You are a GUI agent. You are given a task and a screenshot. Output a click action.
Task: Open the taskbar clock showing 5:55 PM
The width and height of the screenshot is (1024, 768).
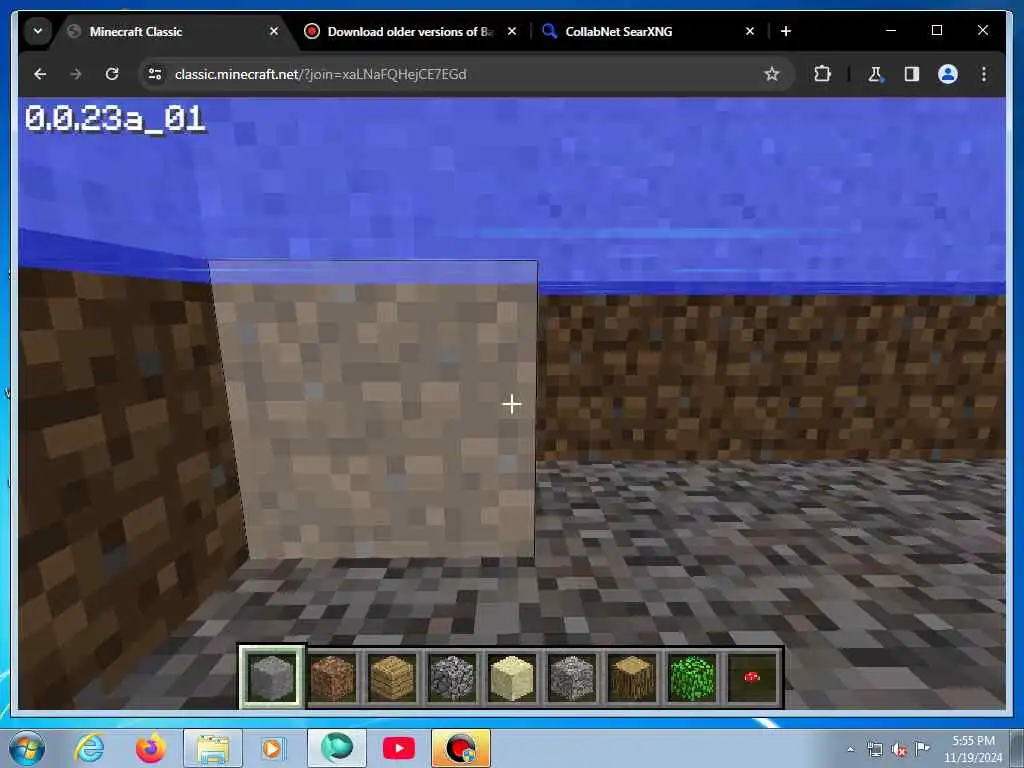pyautogui.click(x=973, y=748)
